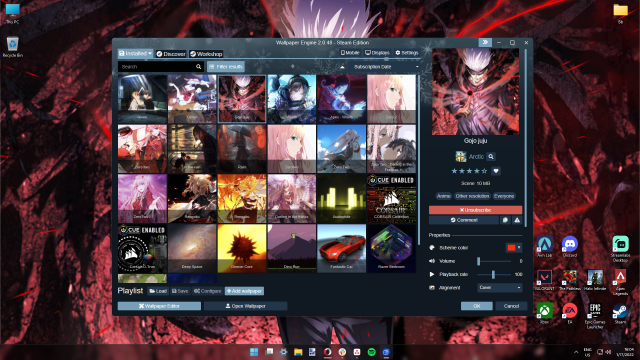Image resolution: width=640 pixels, height=360 pixels.
Task: Search for wallpapers by author Arctic
Action: [x=491, y=156]
